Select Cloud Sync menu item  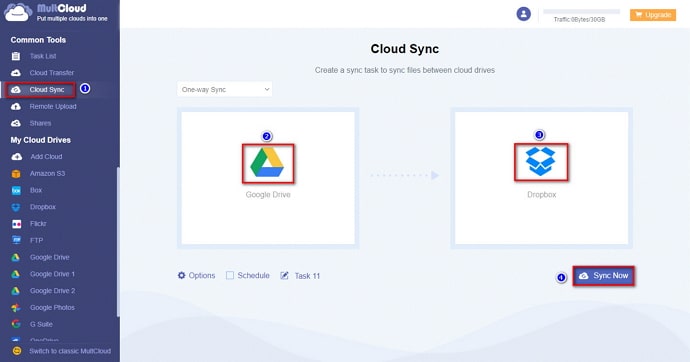tap(47, 90)
